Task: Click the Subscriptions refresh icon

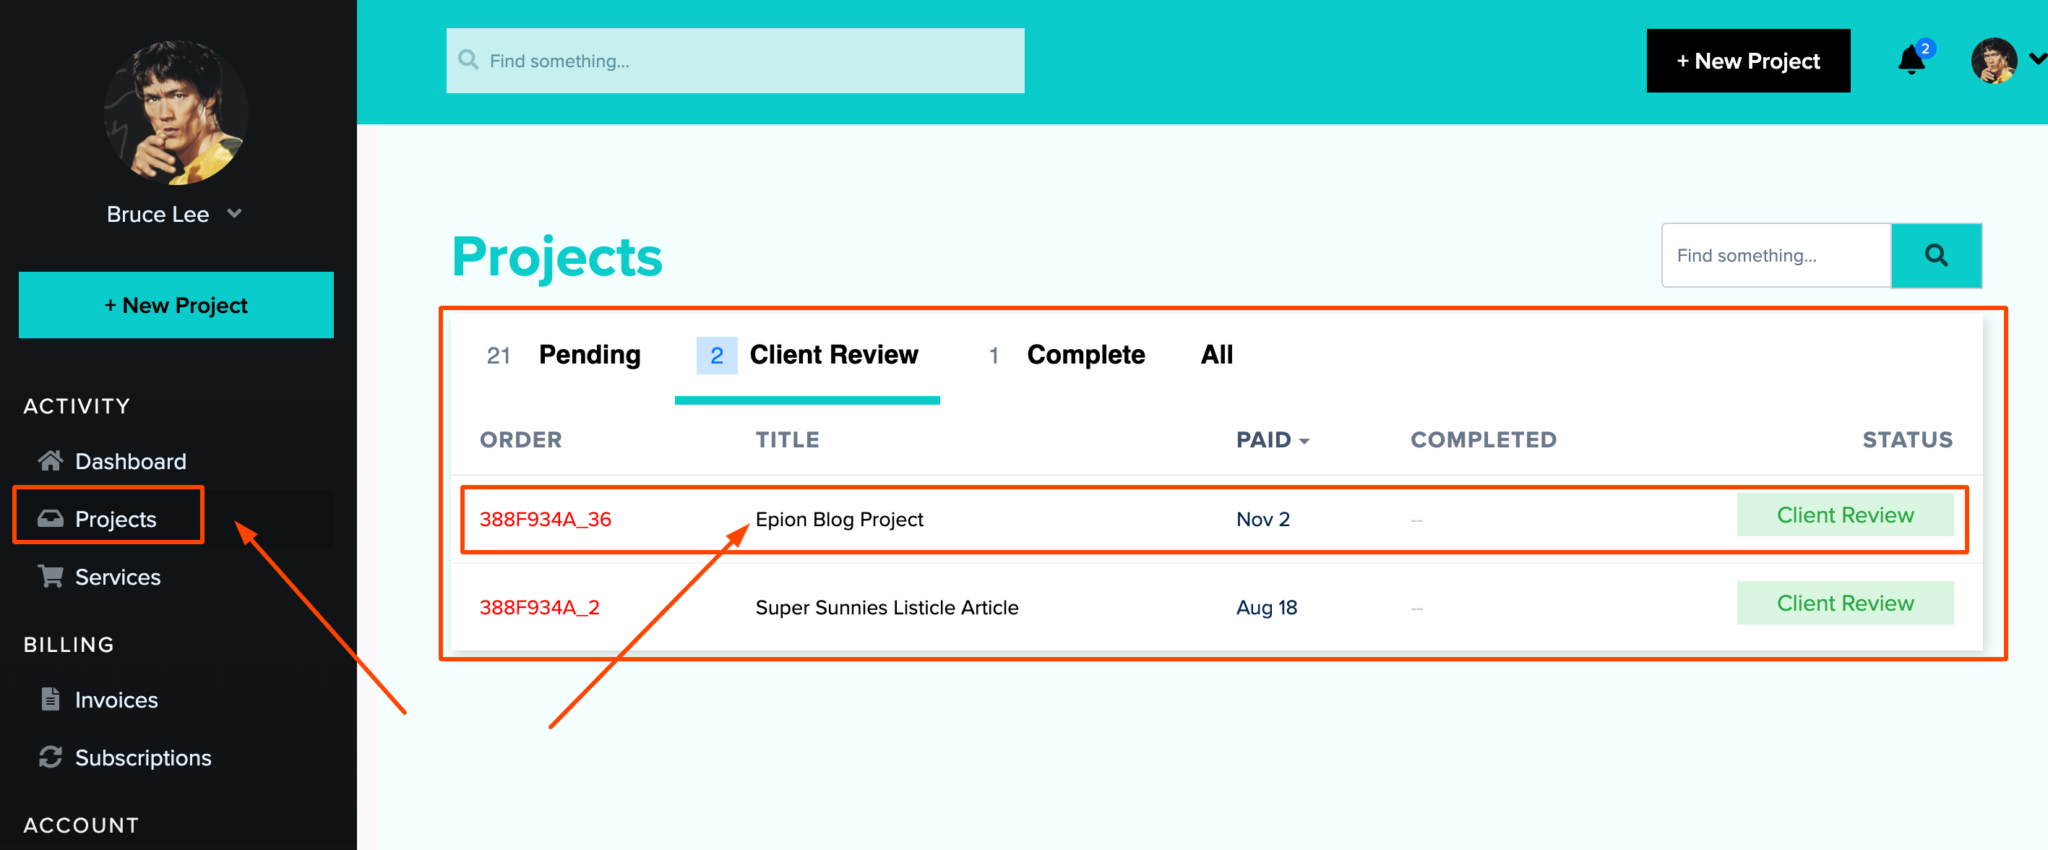Action: click(x=50, y=757)
